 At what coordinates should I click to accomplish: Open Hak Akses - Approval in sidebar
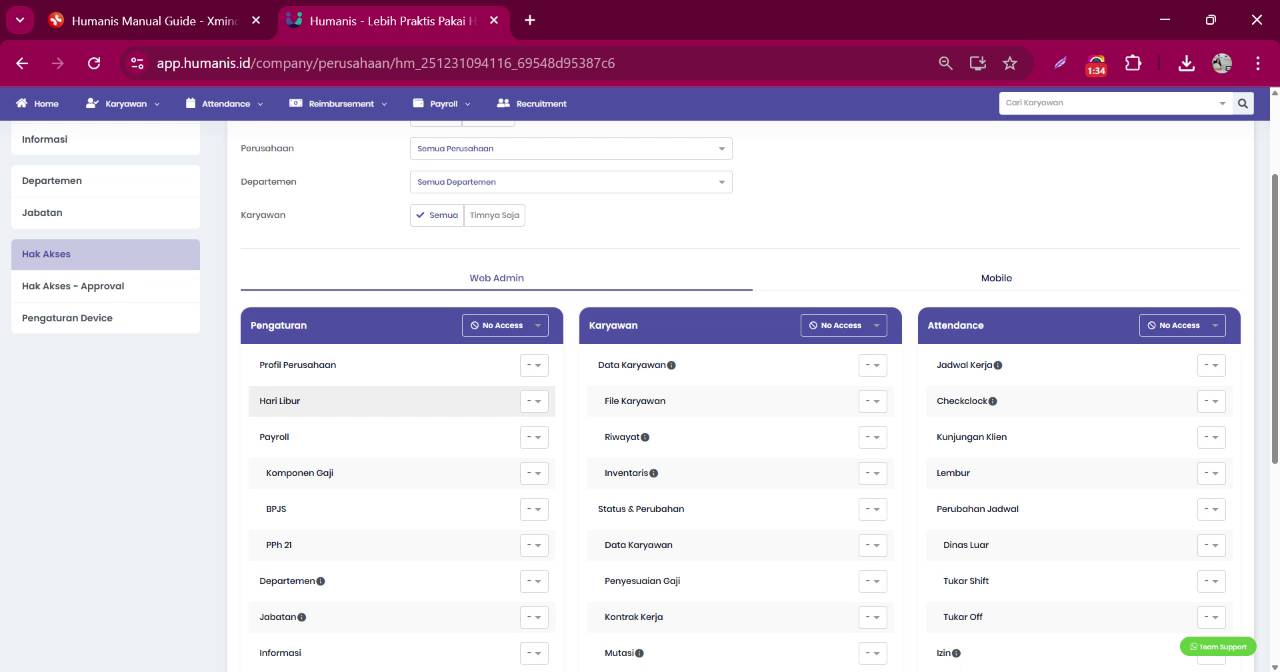click(105, 286)
